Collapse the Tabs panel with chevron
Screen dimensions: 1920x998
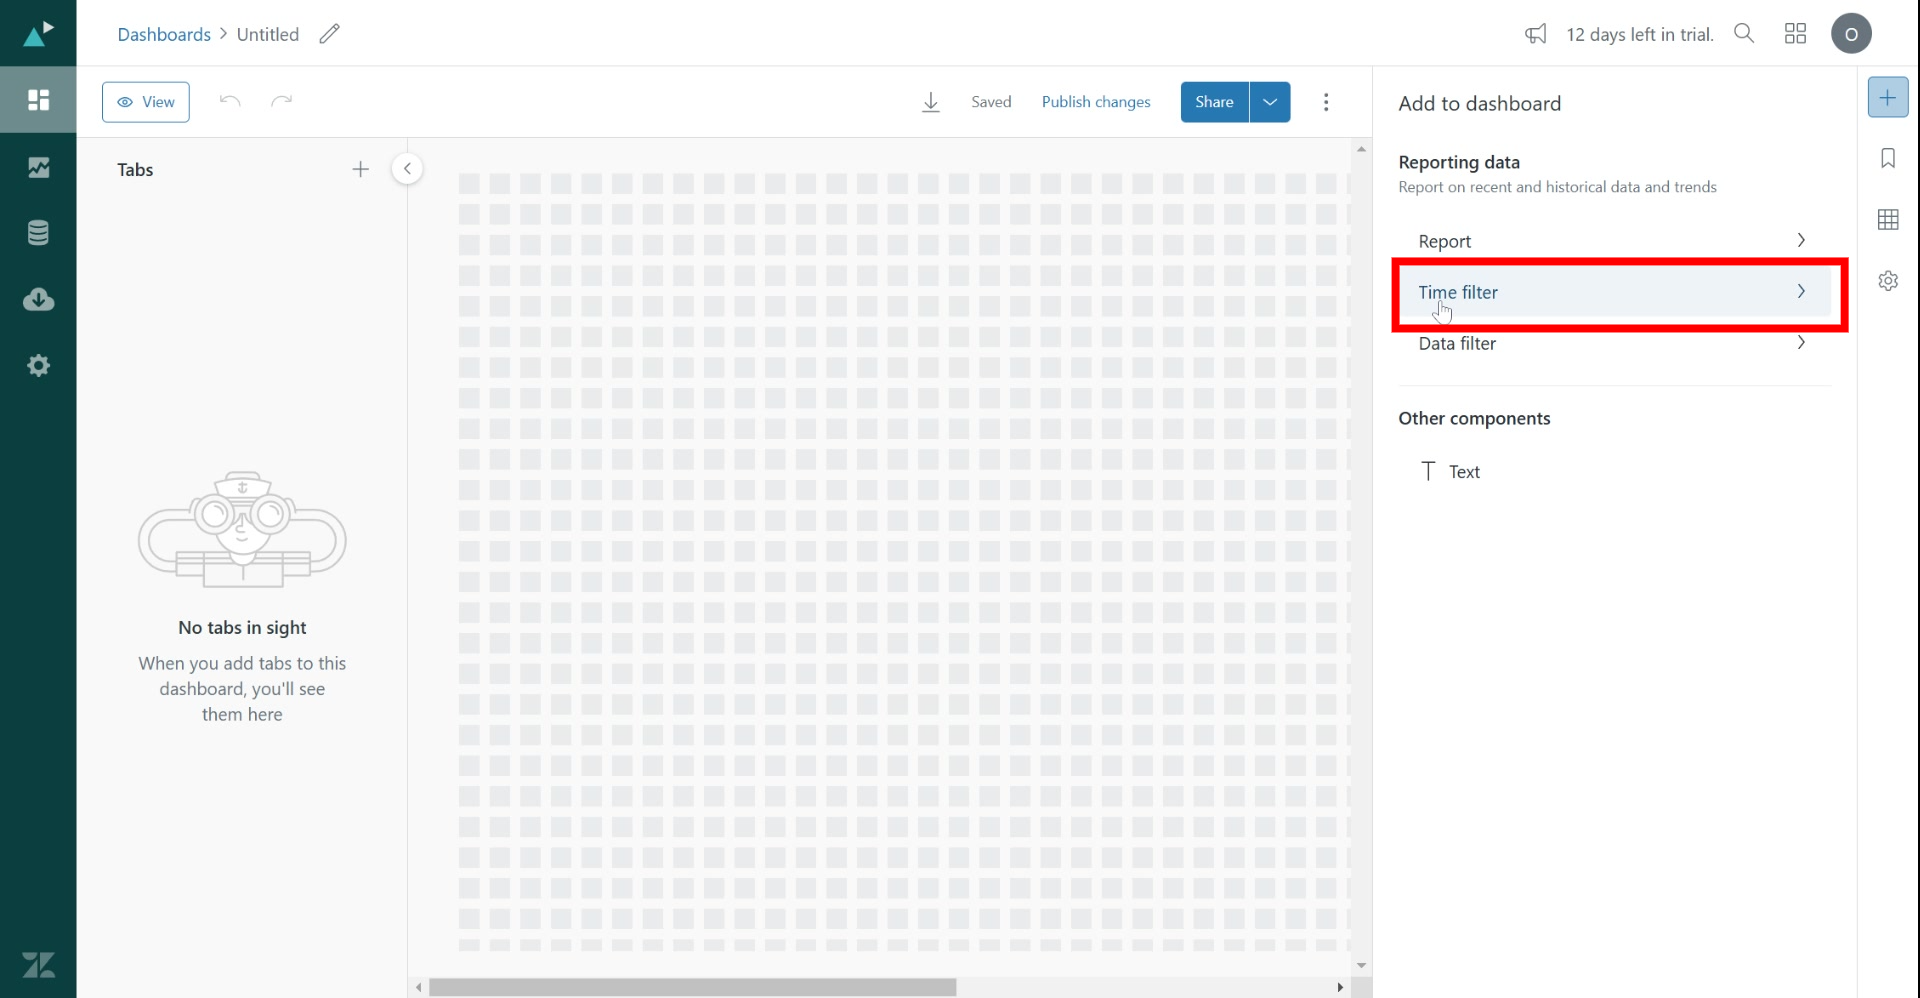click(407, 169)
